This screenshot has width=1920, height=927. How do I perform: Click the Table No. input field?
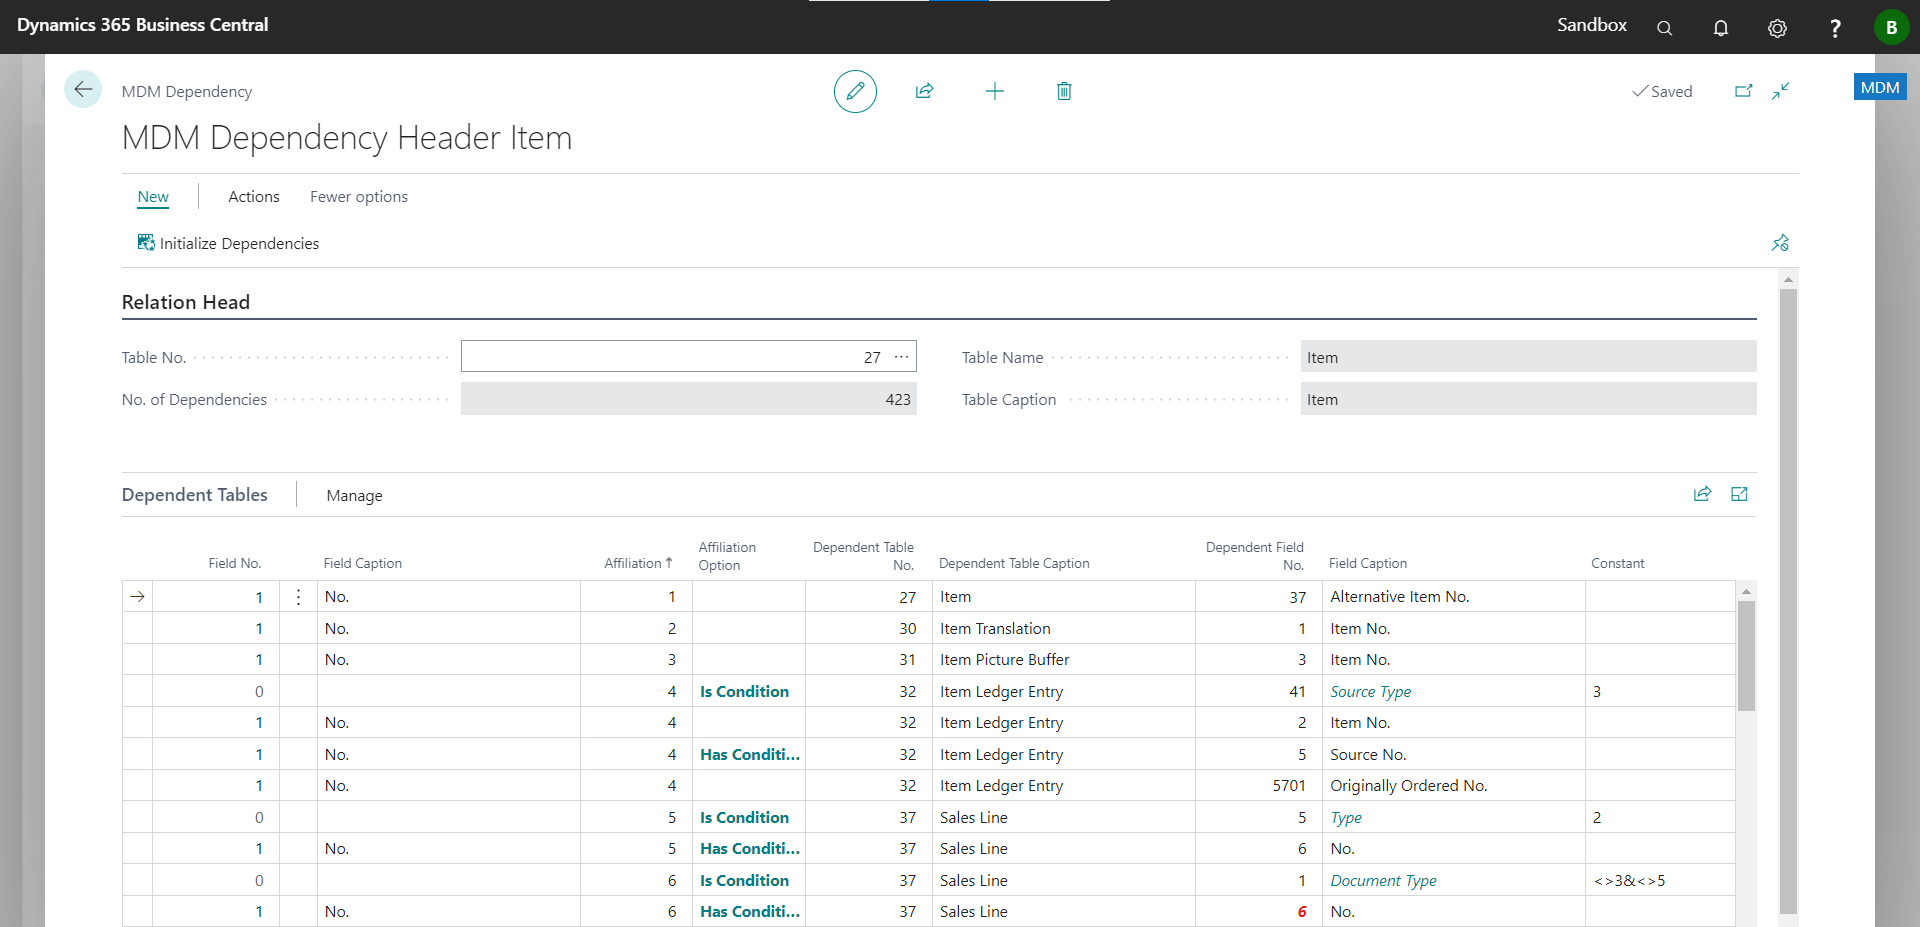[688, 357]
